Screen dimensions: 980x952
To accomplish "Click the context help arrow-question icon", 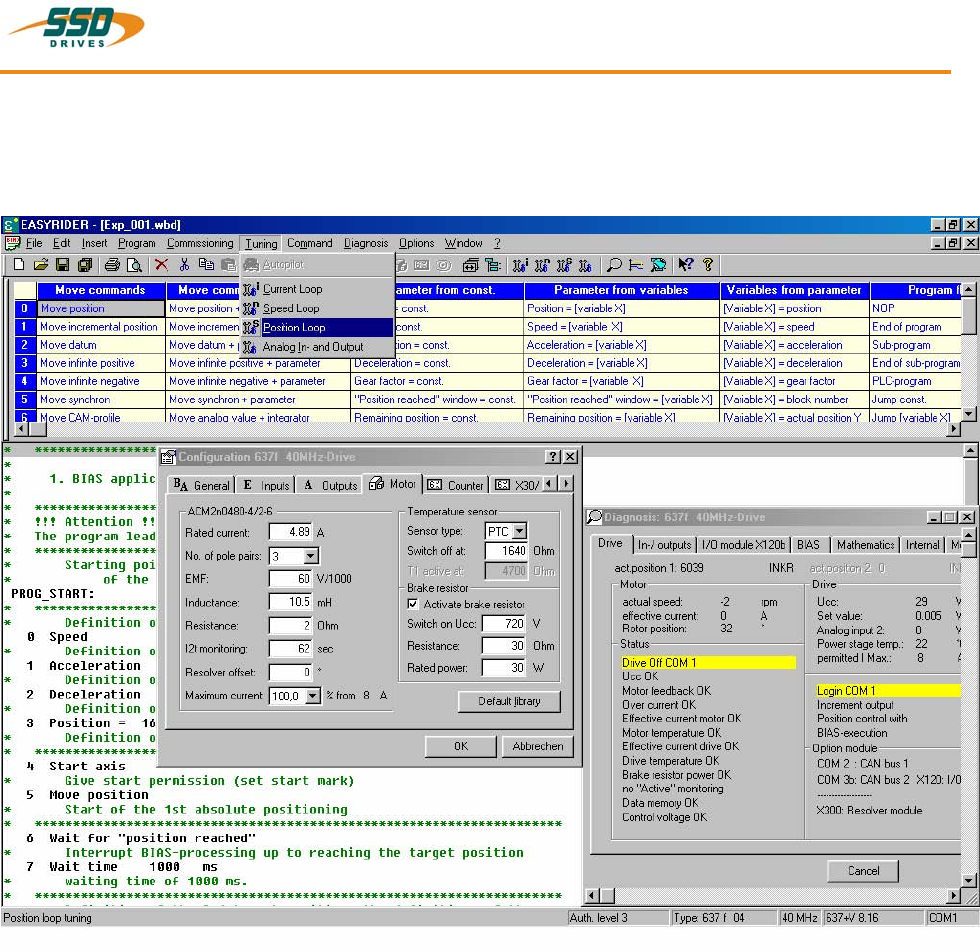I will point(686,265).
